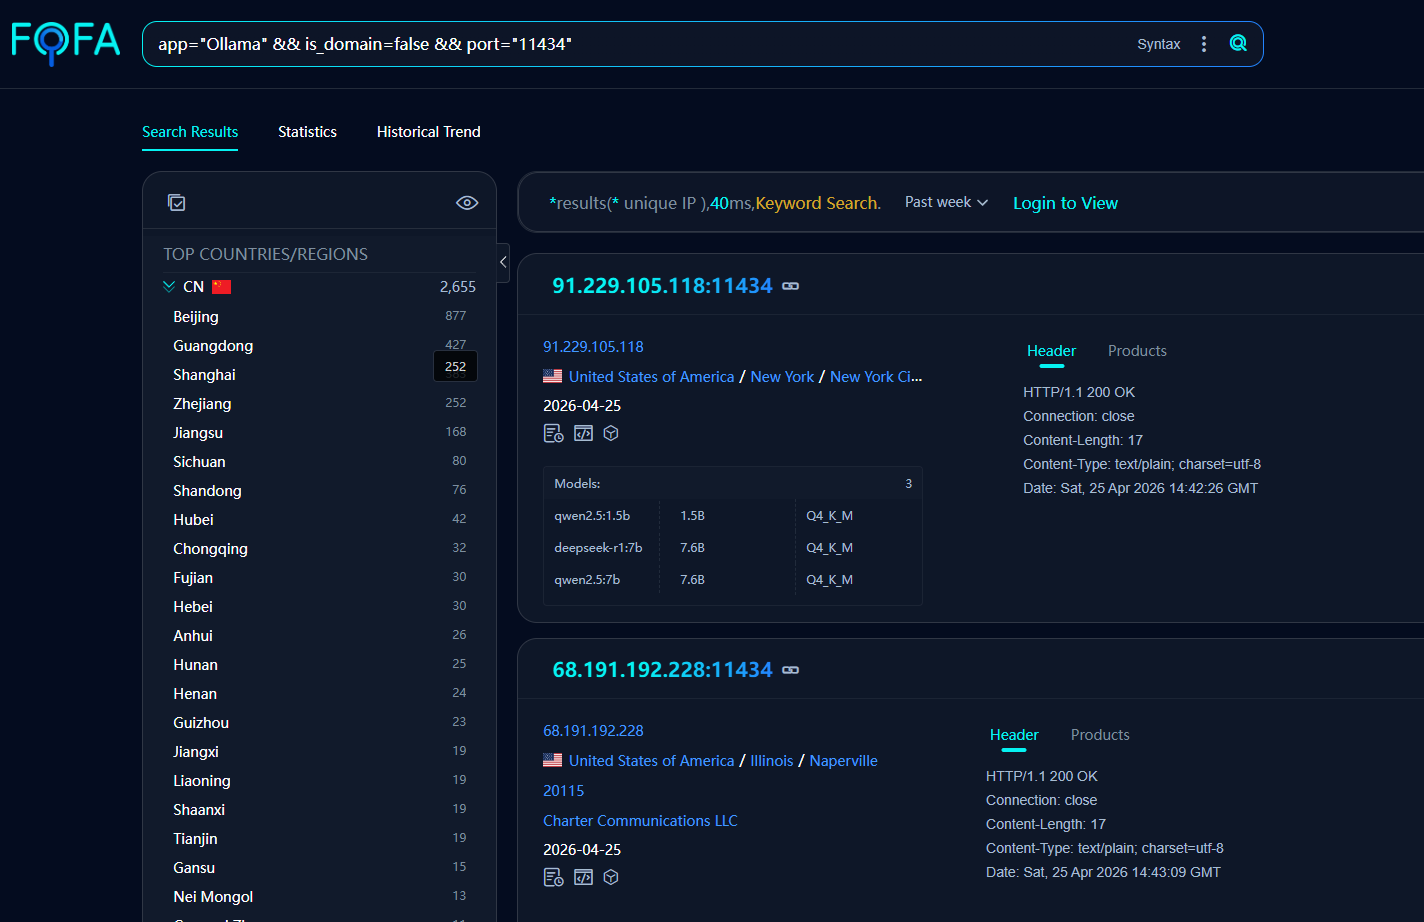The height and width of the screenshot is (922, 1424).
Task: Click in the search query input field
Action: (x=640, y=44)
